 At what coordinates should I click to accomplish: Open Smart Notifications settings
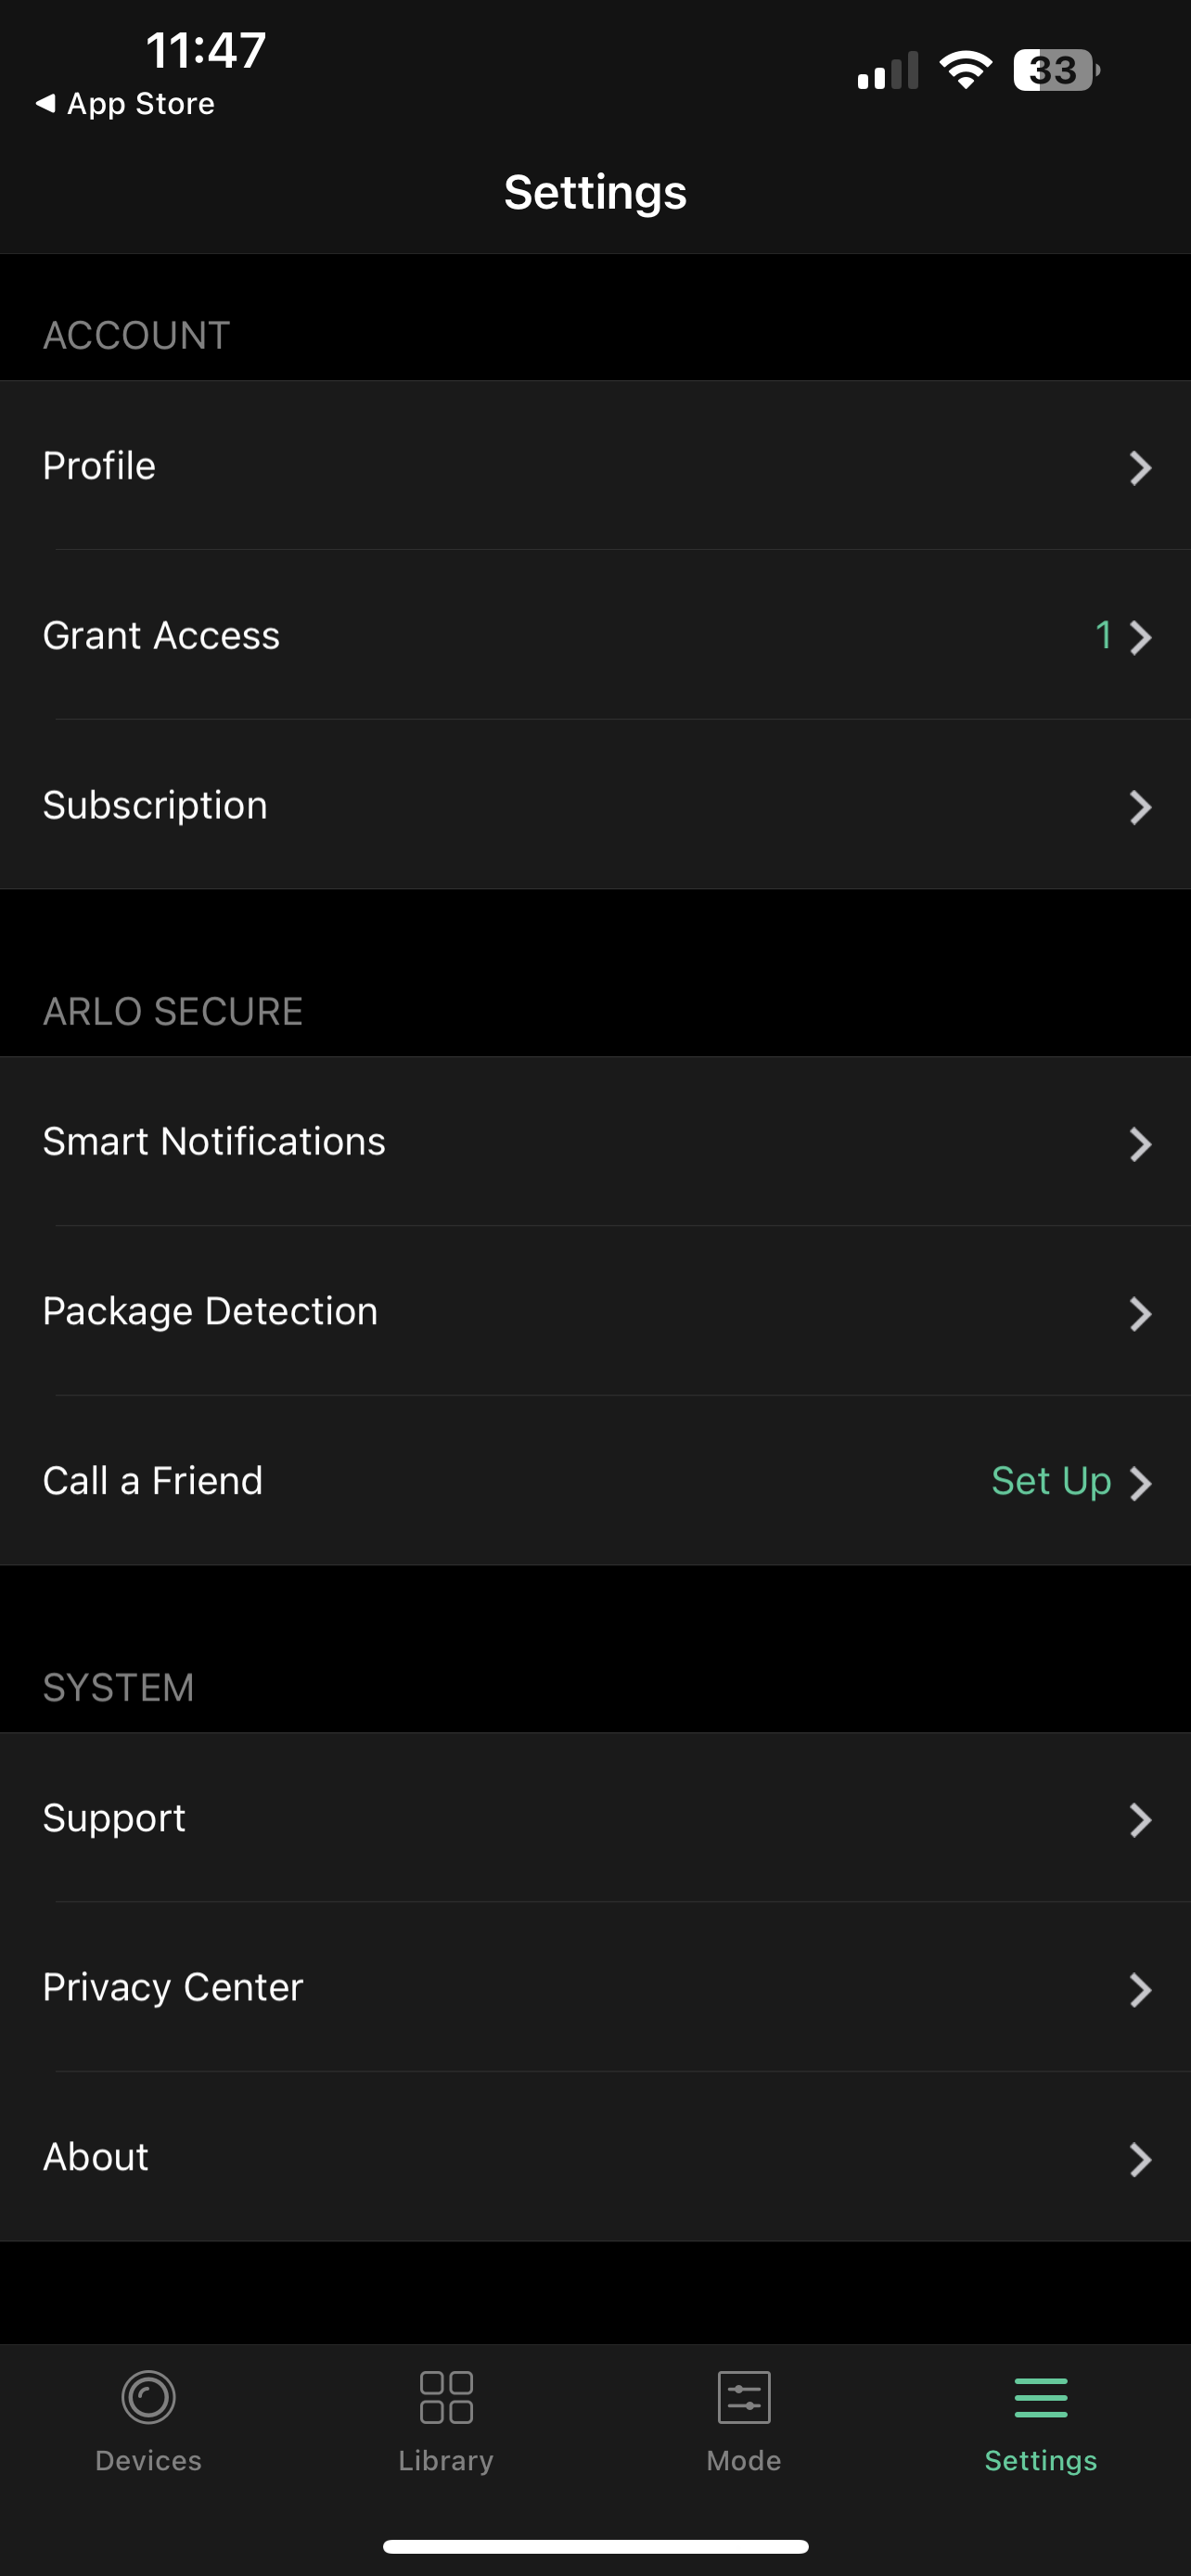point(214,1142)
